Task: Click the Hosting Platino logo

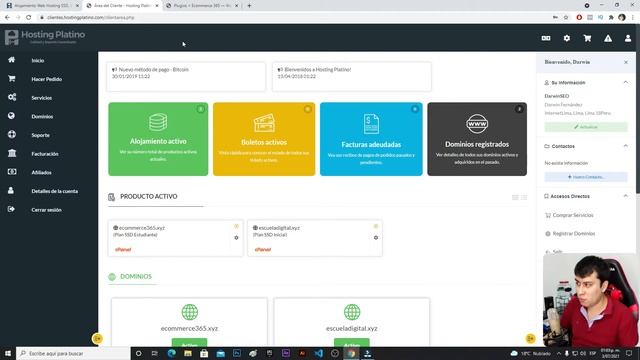Action: pyautogui.click(x=45, y=37)
